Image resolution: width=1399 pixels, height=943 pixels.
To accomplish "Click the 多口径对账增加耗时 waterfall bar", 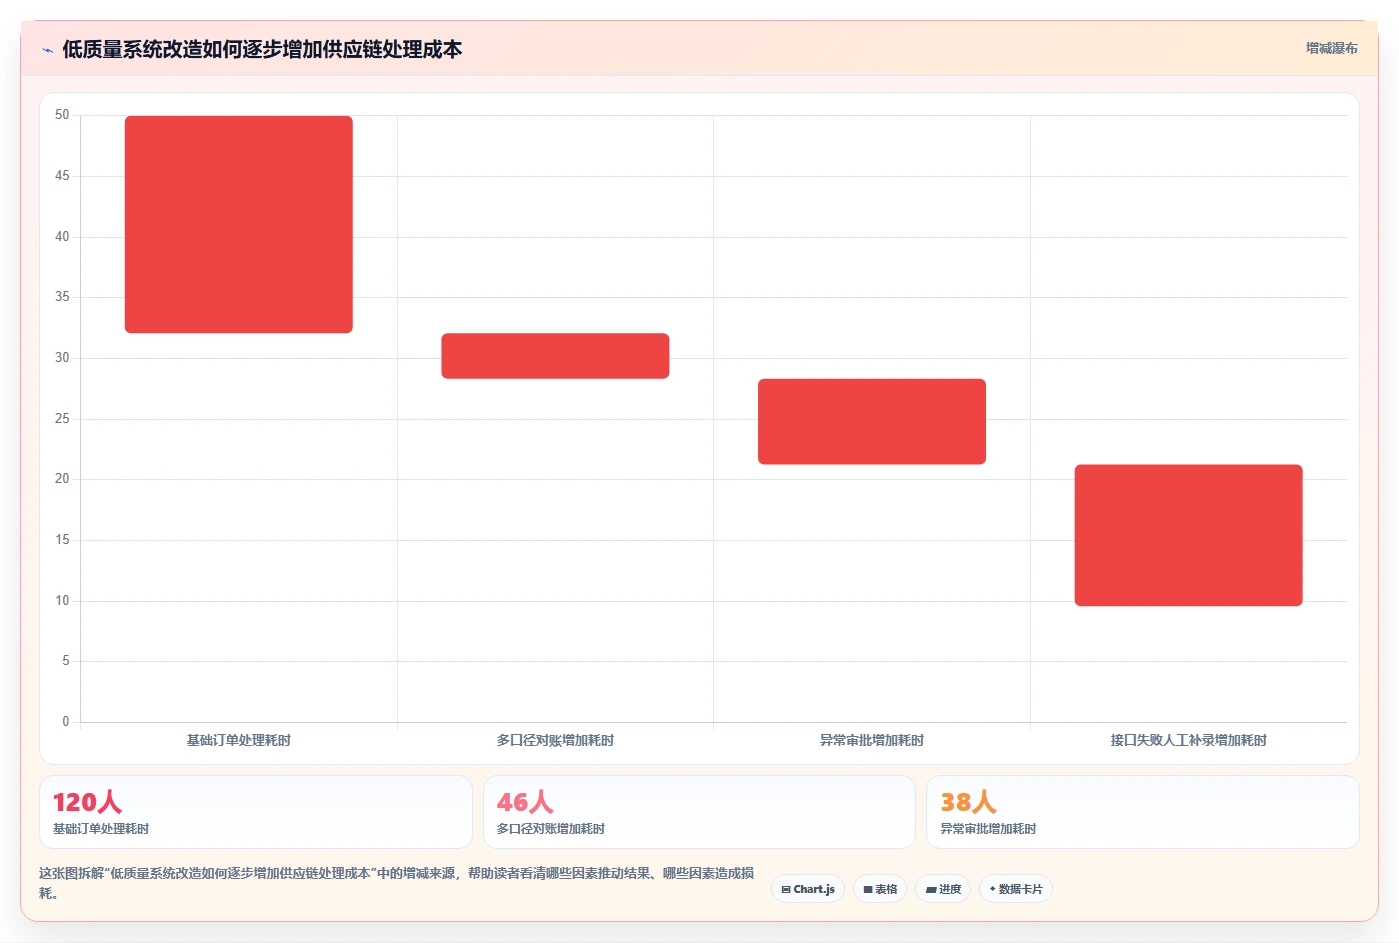I will pyautogui.click(x=555, y=356).
